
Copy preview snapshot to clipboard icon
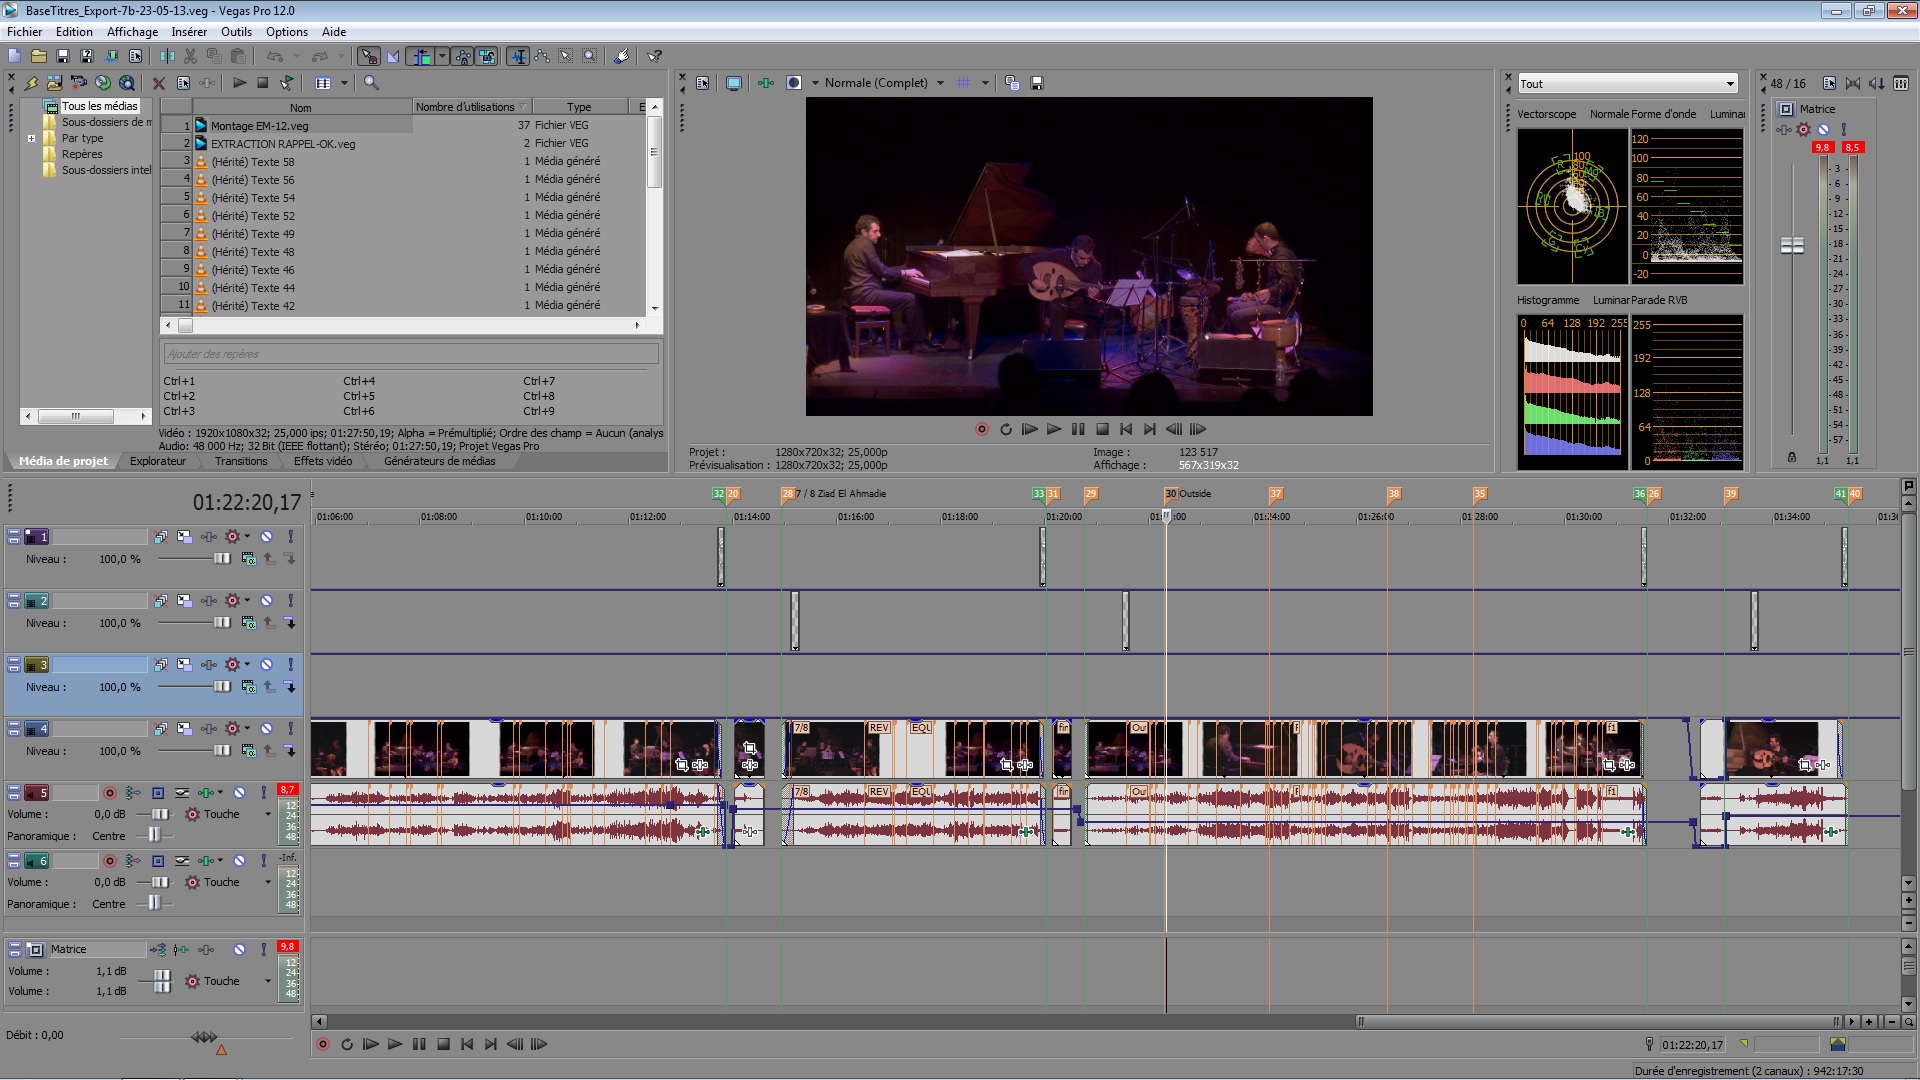(1012, 83)
